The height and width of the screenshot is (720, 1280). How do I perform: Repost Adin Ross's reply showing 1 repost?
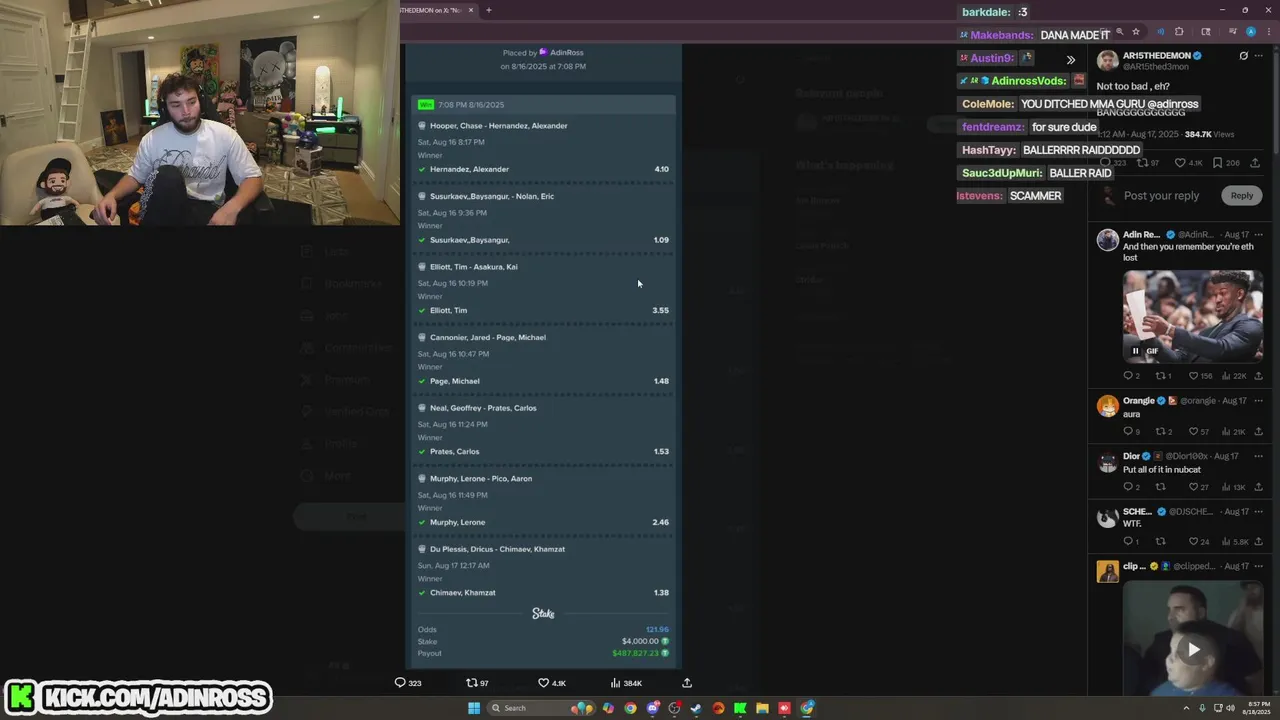pyautogui.click(x=1160, y=376)
